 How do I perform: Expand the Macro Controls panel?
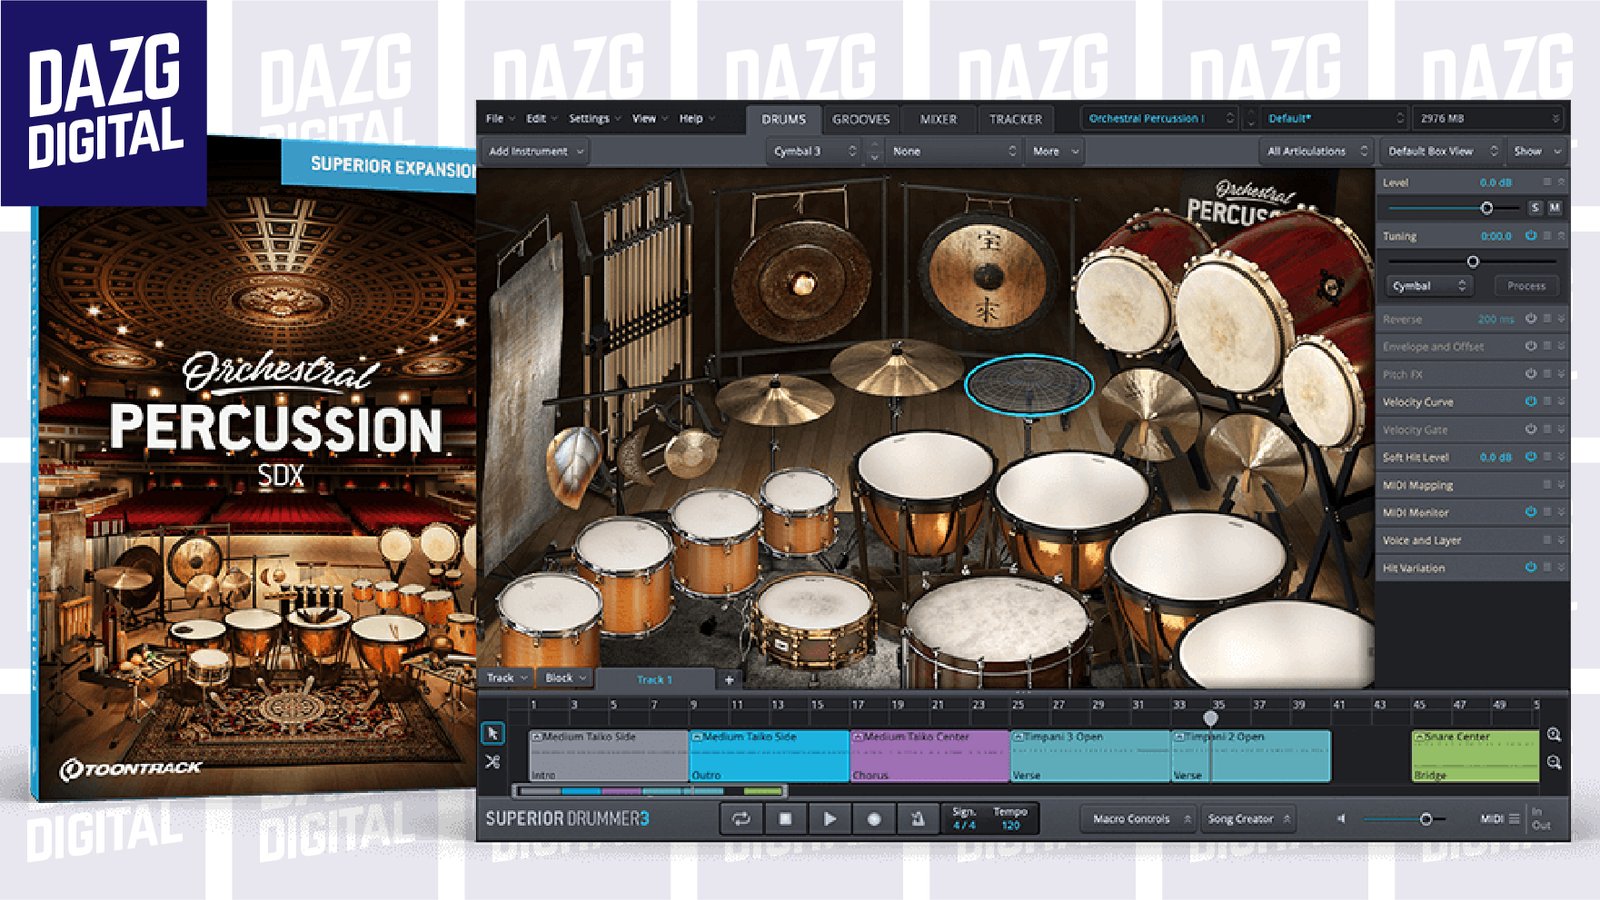pyautogui.click(x=1140, y=819)
